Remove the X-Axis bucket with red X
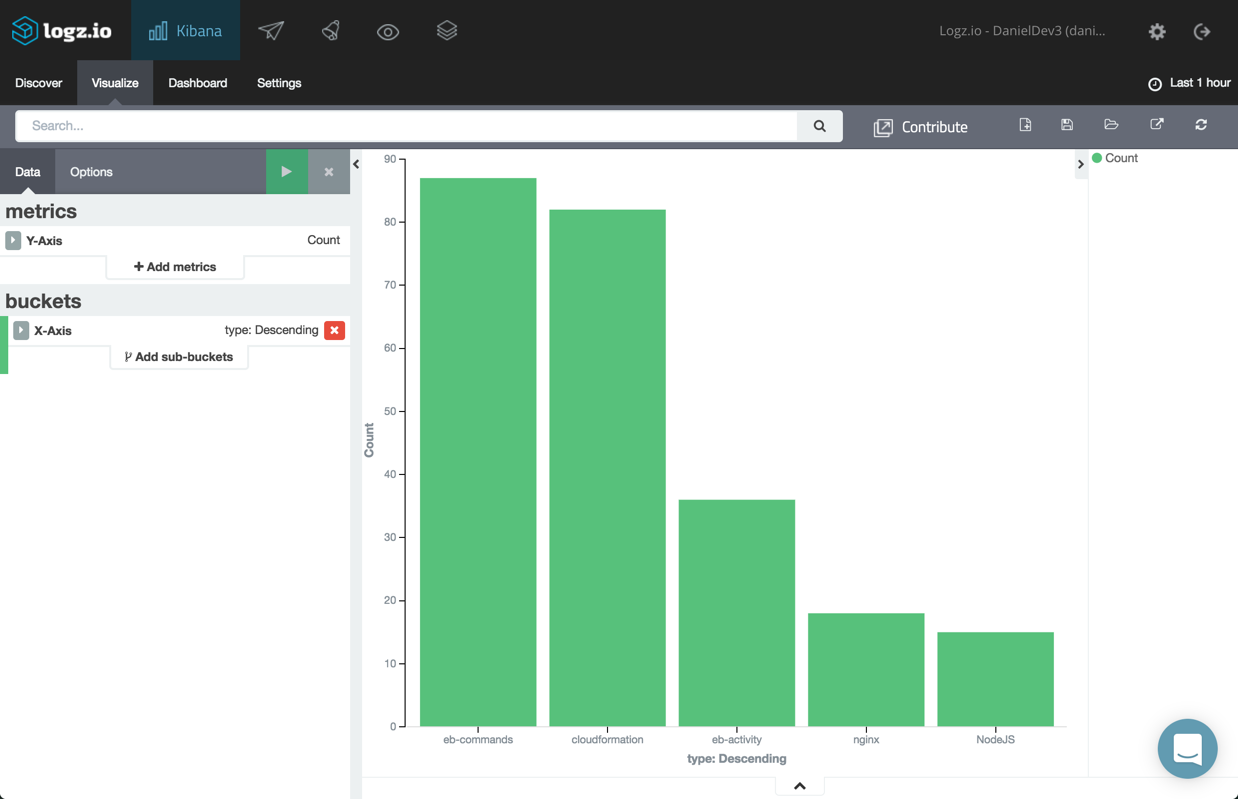The image size is (1238, 799). coord(334,330)
